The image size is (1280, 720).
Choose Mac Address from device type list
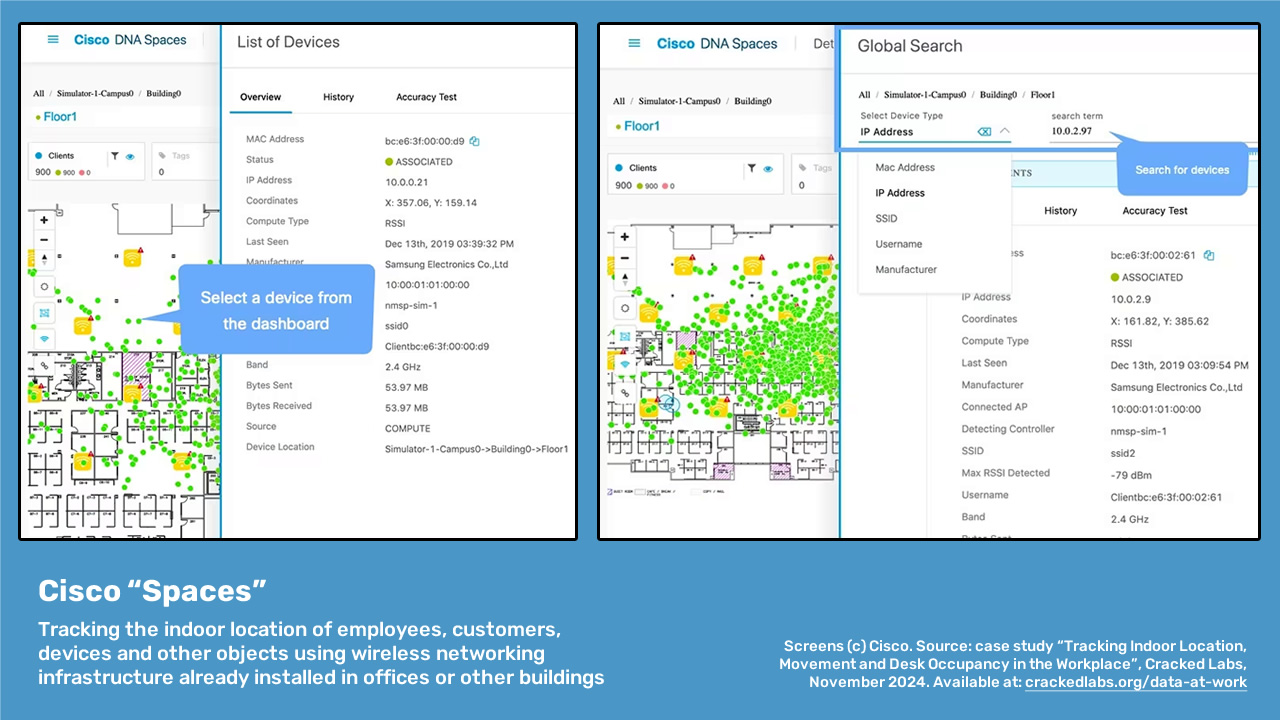point(905,168)
